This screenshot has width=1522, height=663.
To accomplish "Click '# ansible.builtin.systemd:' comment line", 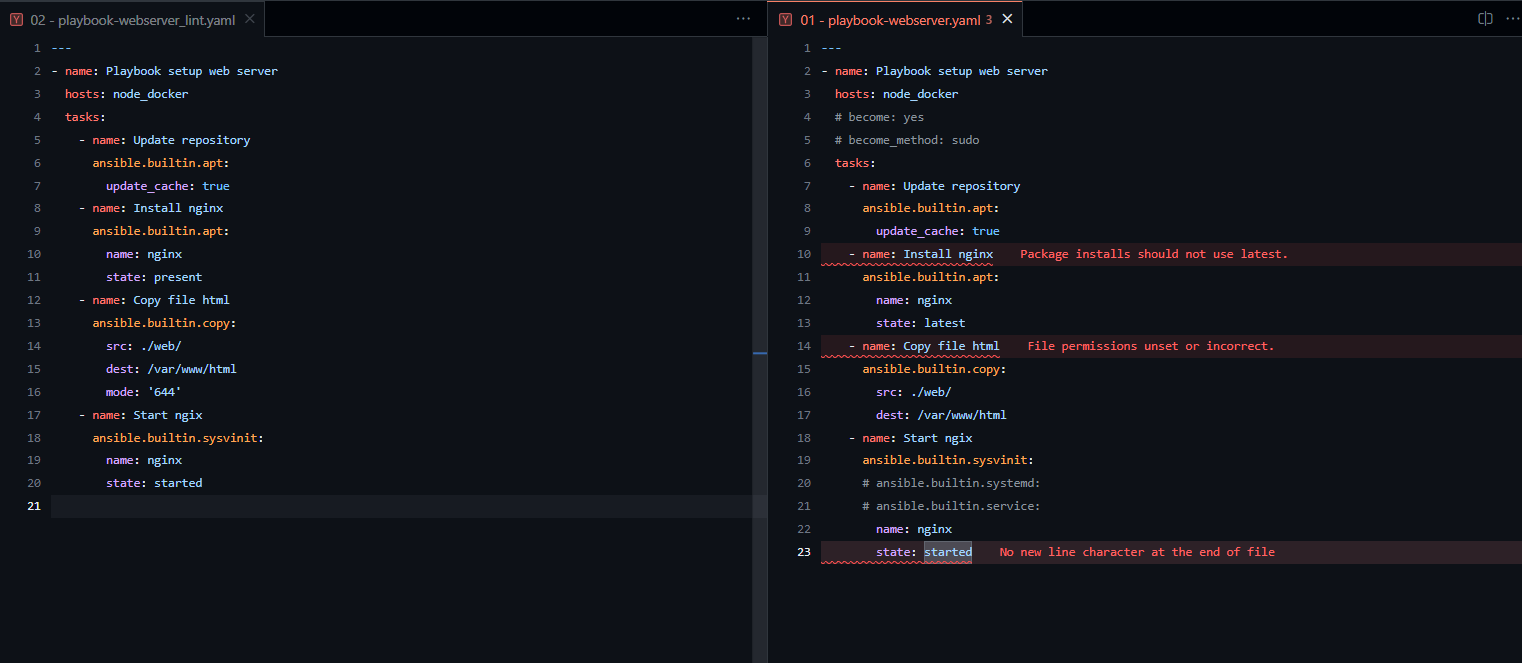I will [952, 483].
